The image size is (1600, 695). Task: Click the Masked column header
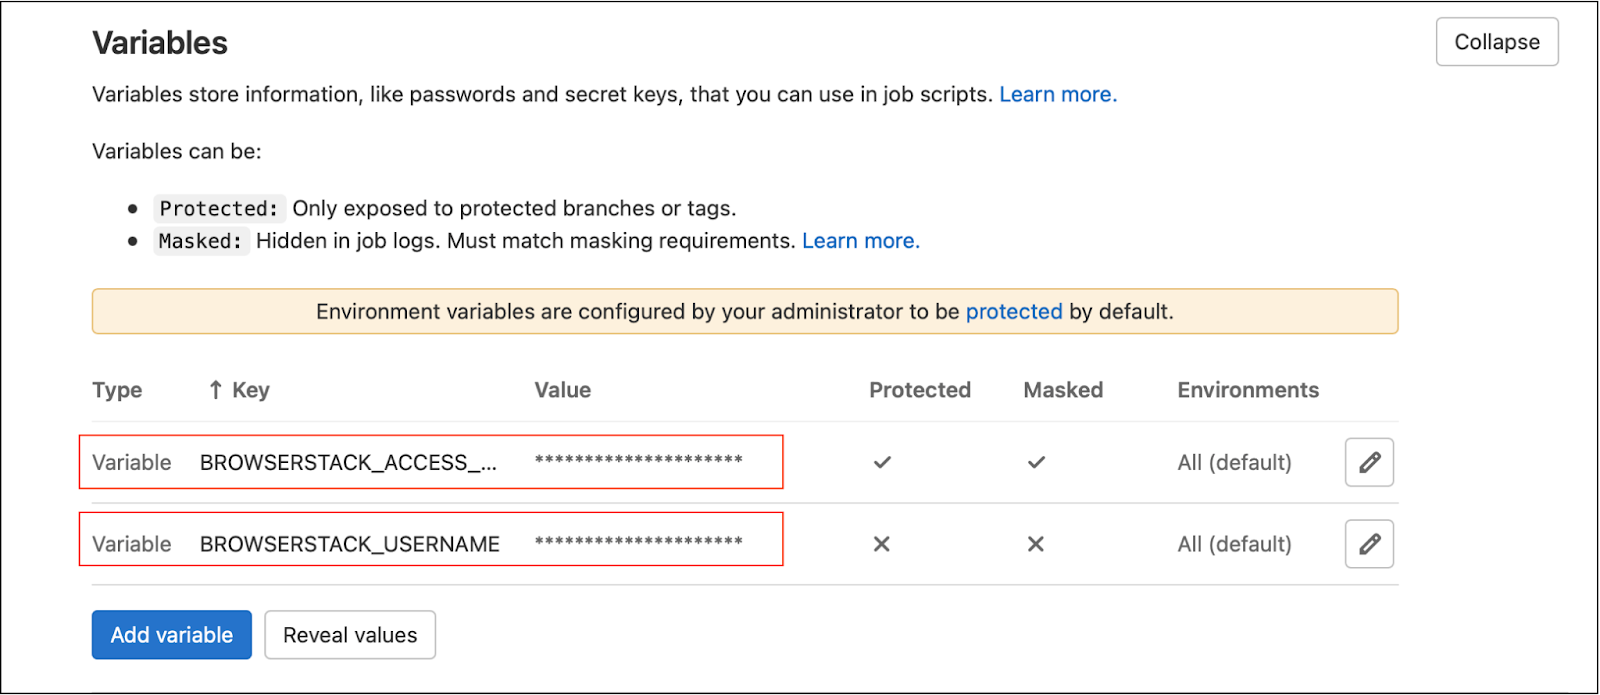click(x=1062, y=389)
